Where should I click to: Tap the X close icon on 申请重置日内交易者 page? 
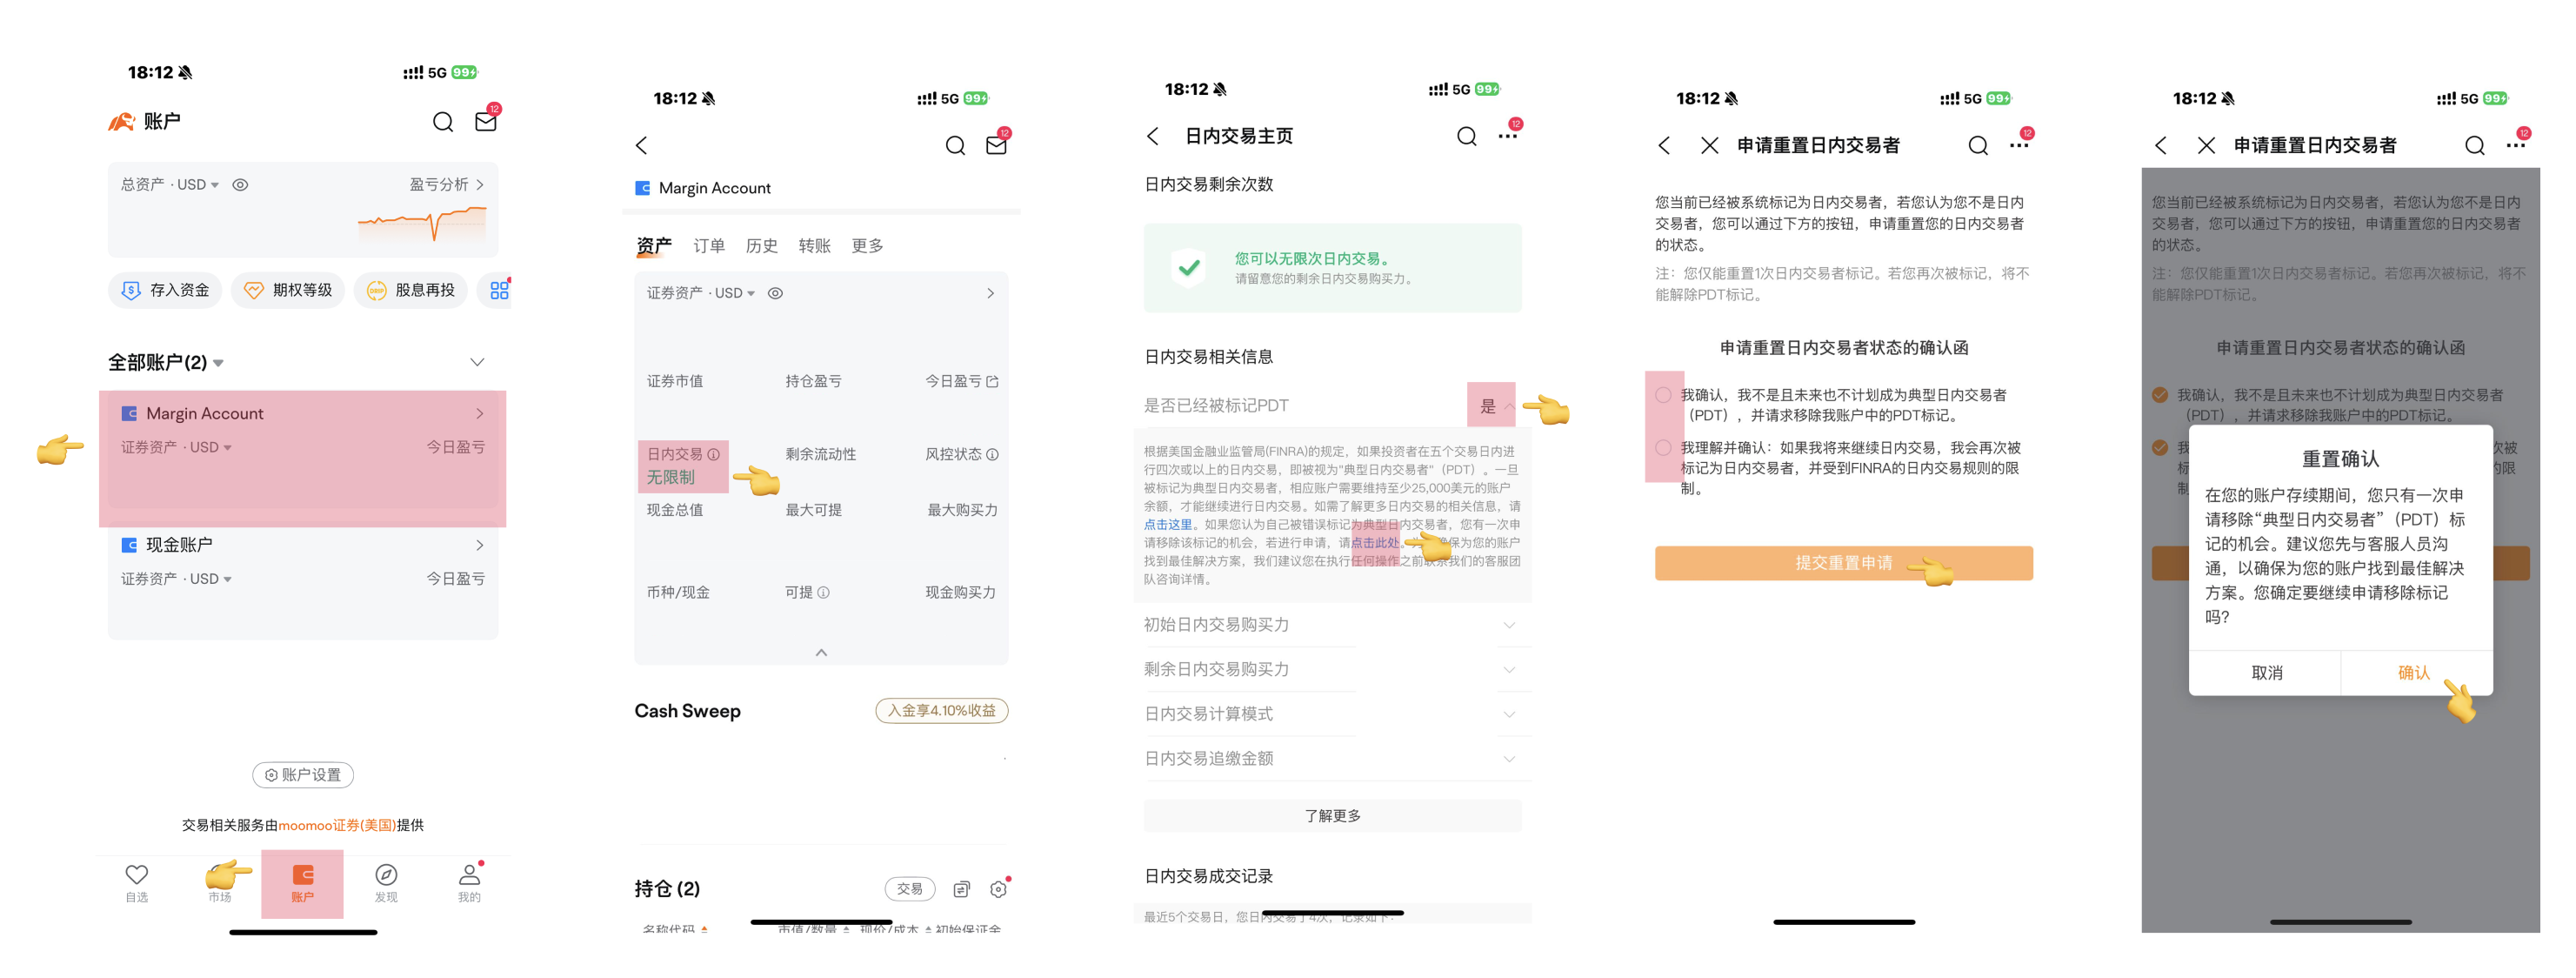click(1709, 146)
